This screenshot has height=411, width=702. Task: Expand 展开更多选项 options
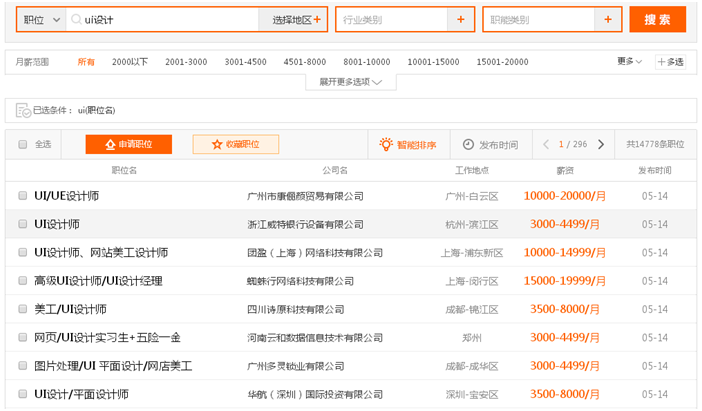pos(350,82)
